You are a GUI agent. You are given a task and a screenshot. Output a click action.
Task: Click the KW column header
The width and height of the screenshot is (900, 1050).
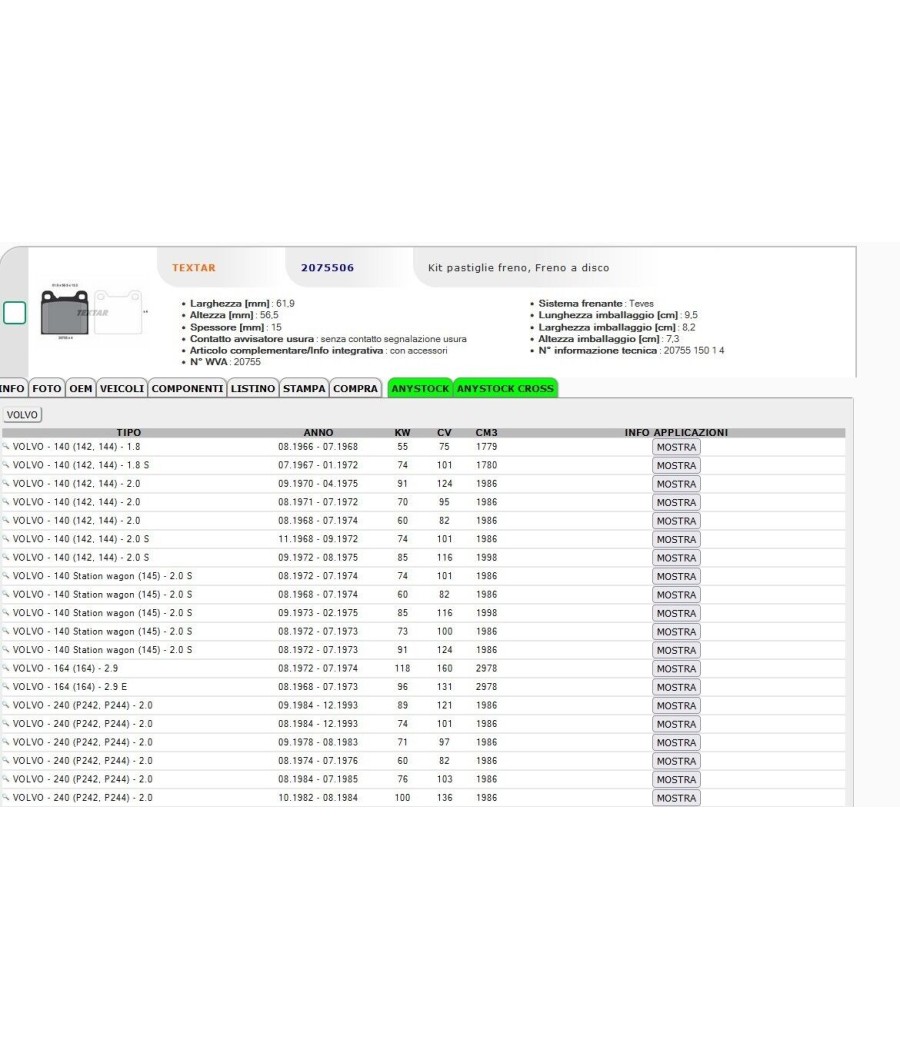(x=402, y=433)
